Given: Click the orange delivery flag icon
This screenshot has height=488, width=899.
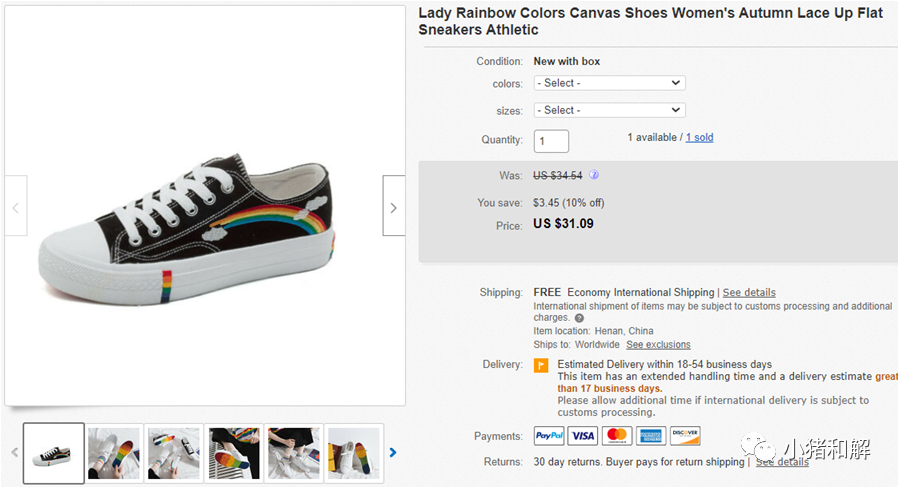Looking at the screenshot, I should [541, 365].
